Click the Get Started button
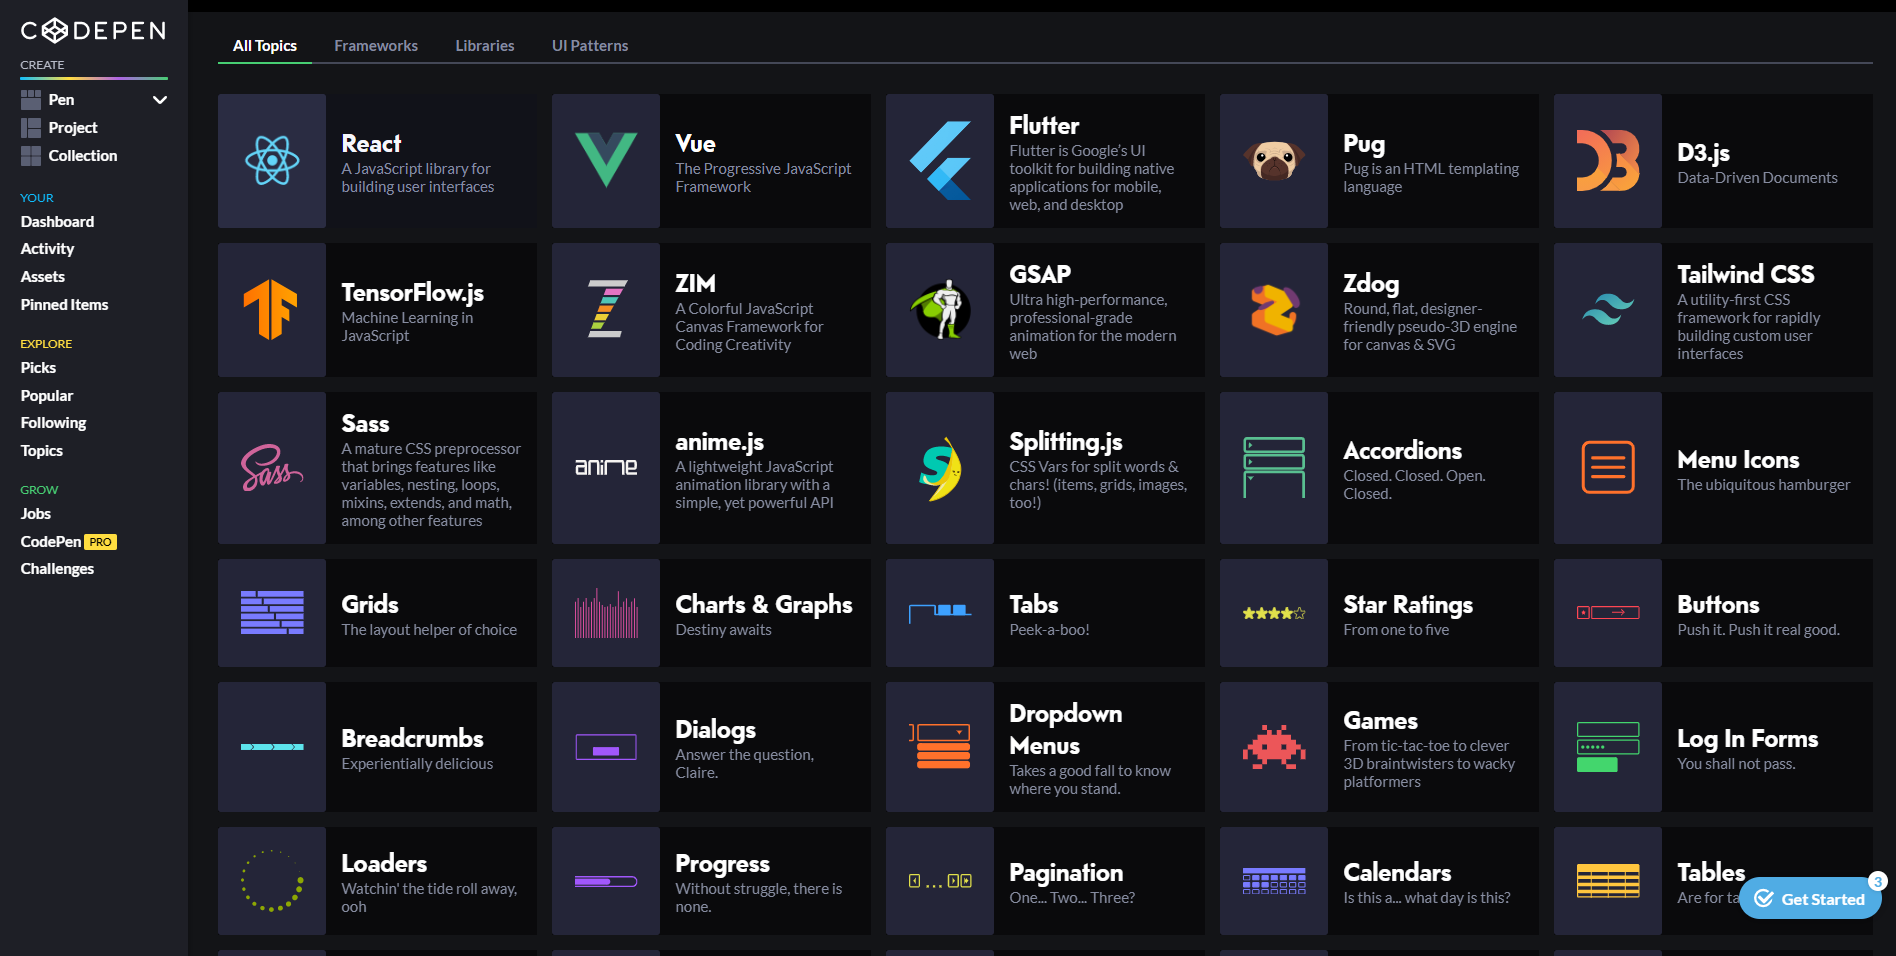The height and width of the screenshot is (956, 1896). pyautogui.click(x=1810, y=899)
